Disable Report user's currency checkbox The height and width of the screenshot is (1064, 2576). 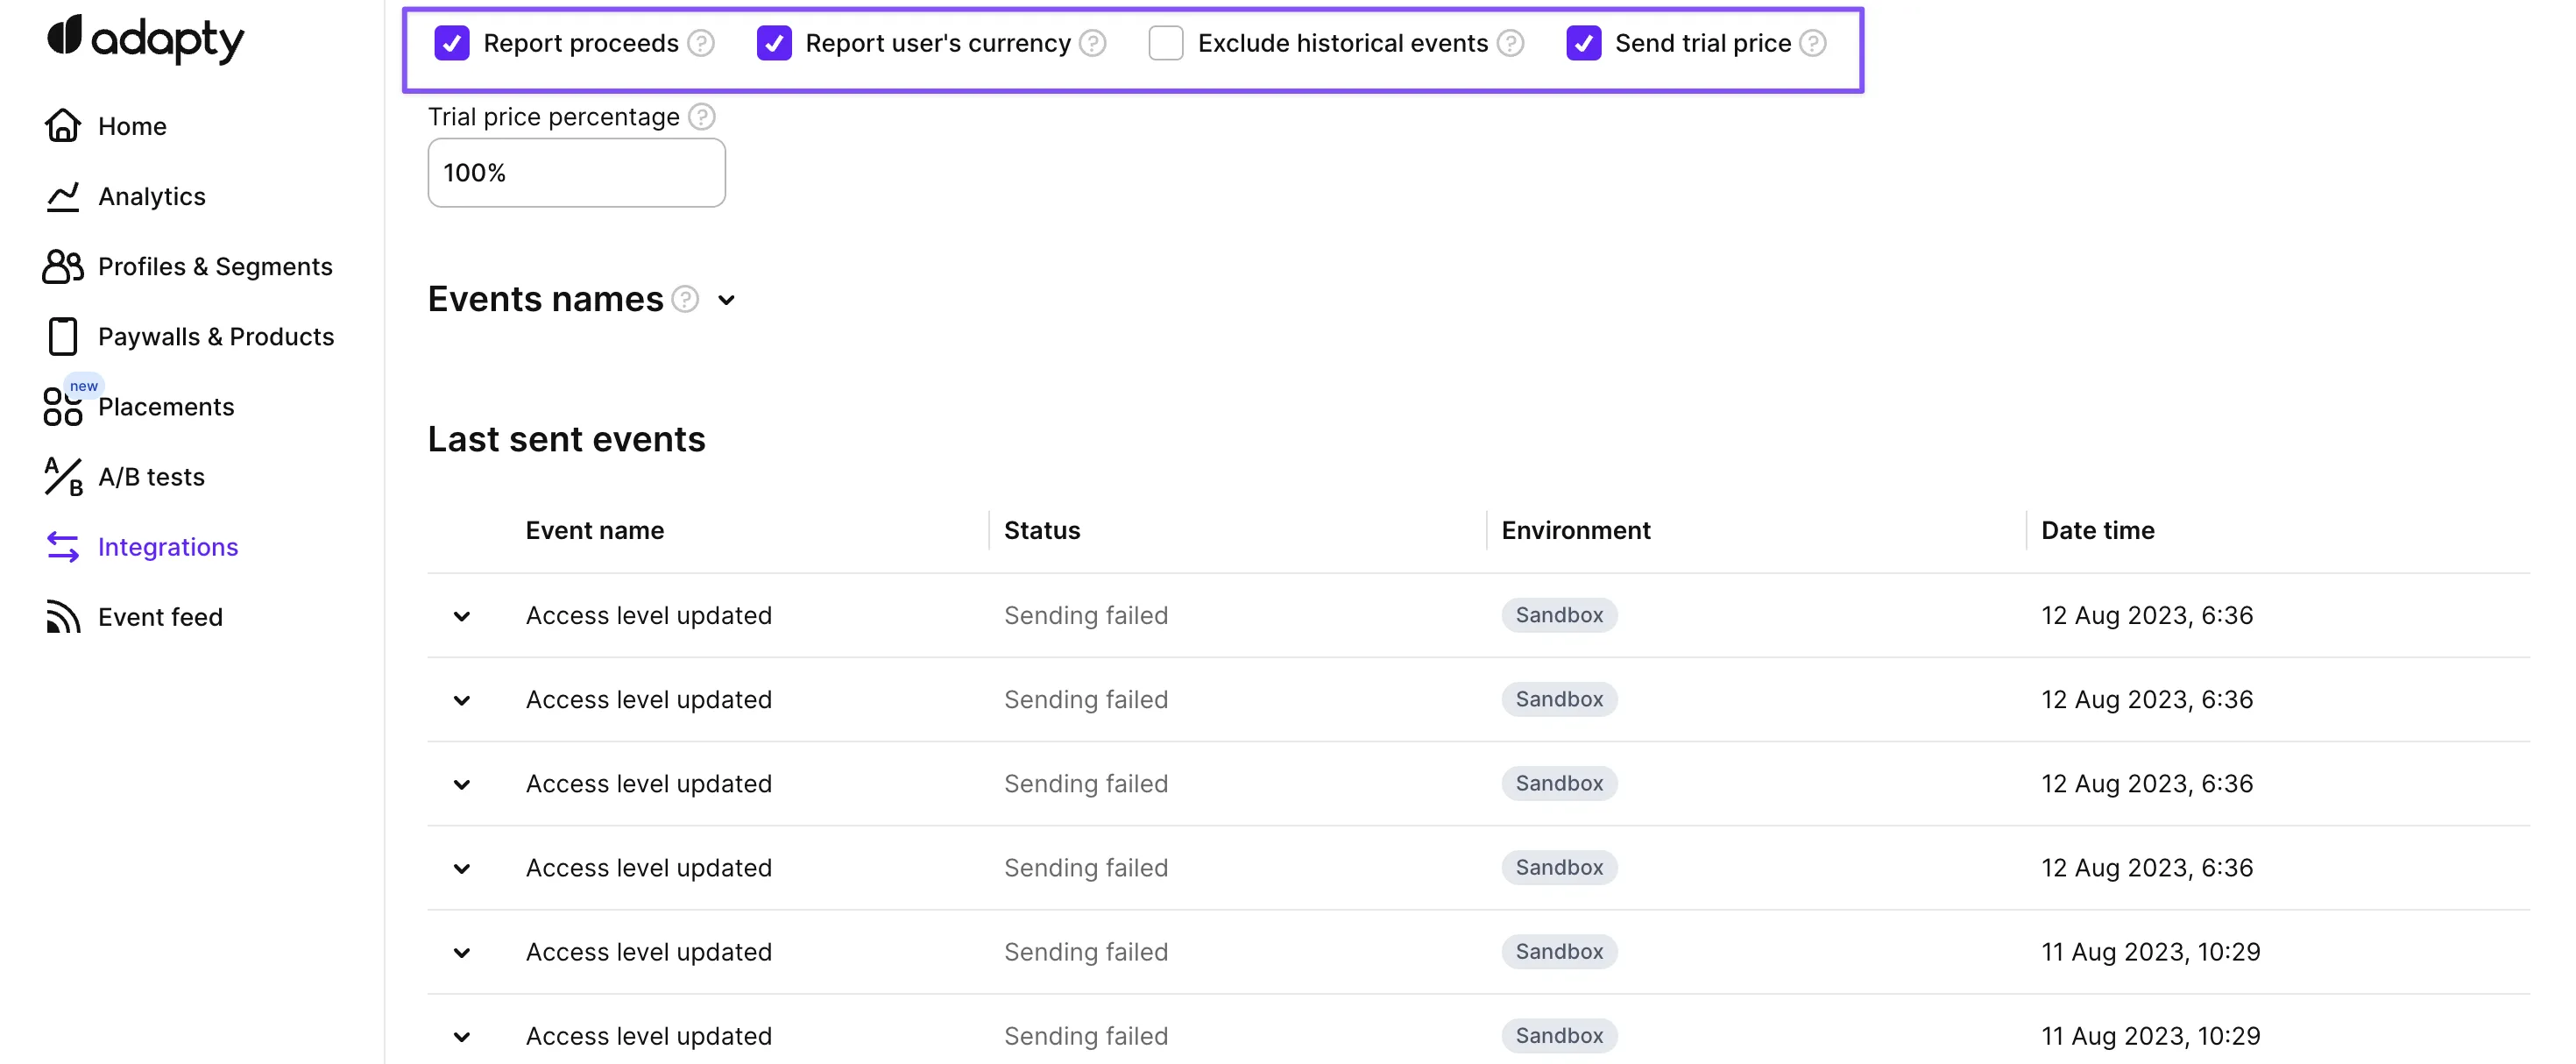click(x=774, y=43)
